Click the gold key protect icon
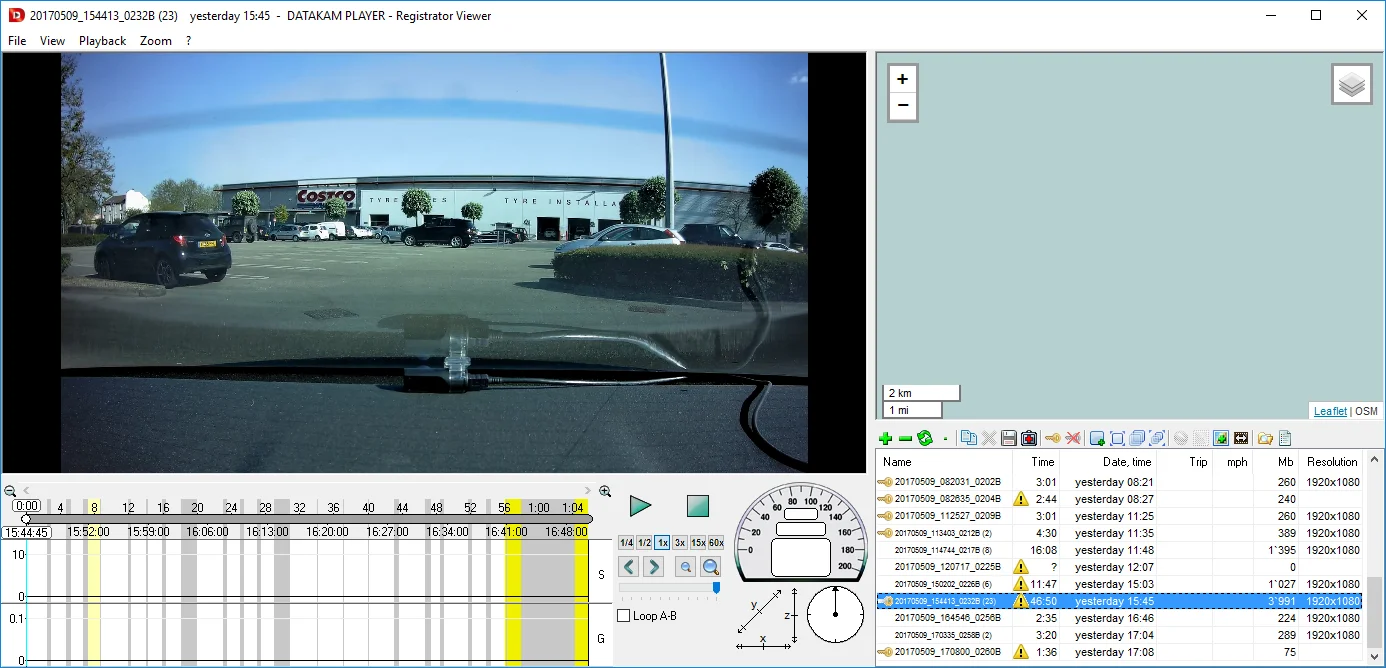The width and height of the screenshot is (1386, 668). [x=1053, y=438]
